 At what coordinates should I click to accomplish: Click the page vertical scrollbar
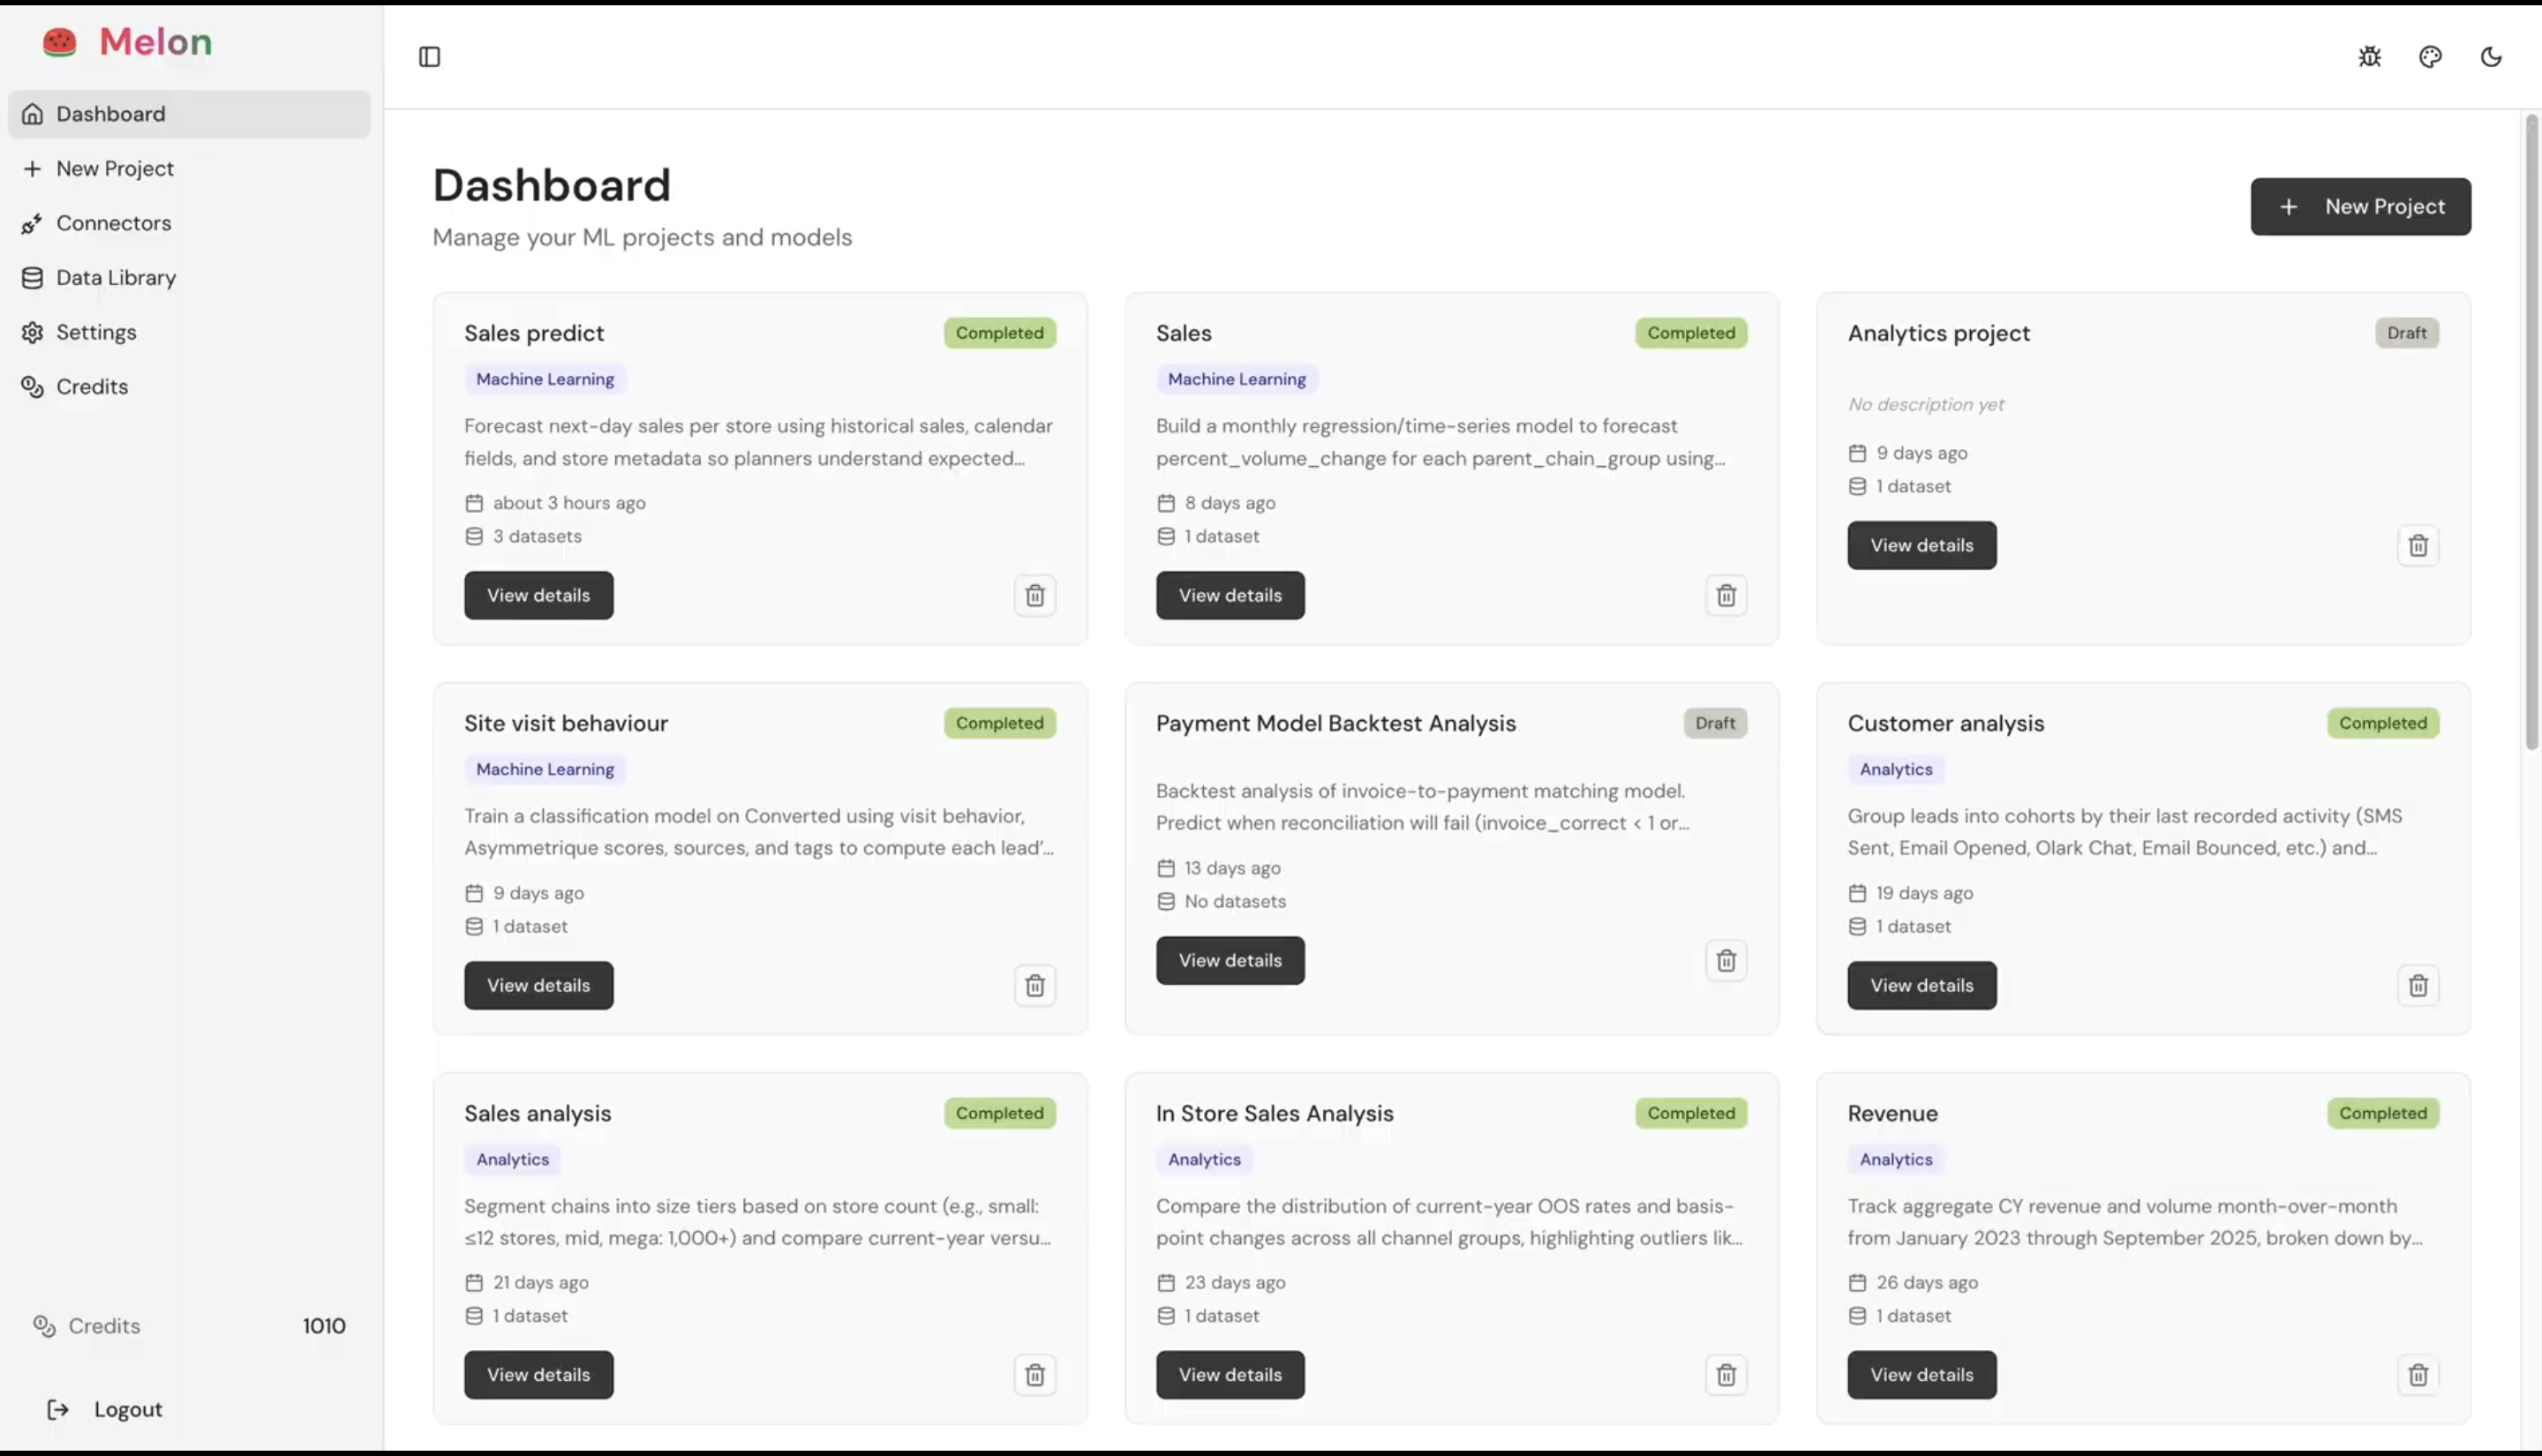2531,430
